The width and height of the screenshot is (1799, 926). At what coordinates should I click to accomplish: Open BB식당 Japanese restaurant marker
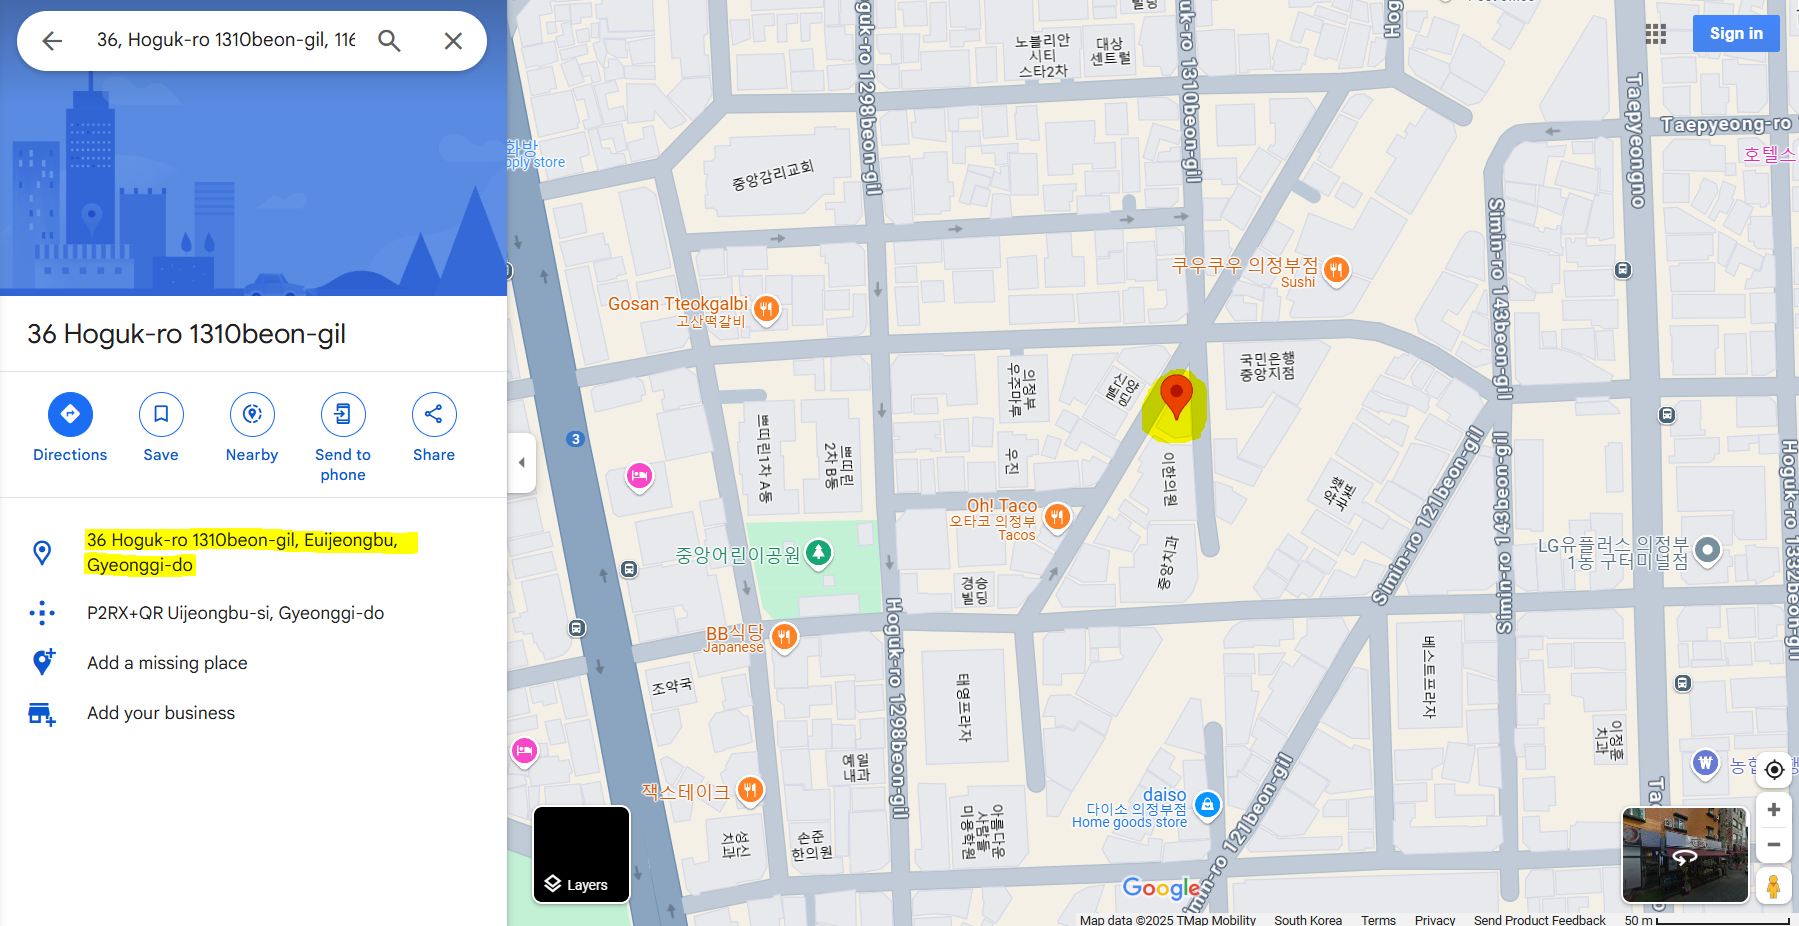coord(785,636)
